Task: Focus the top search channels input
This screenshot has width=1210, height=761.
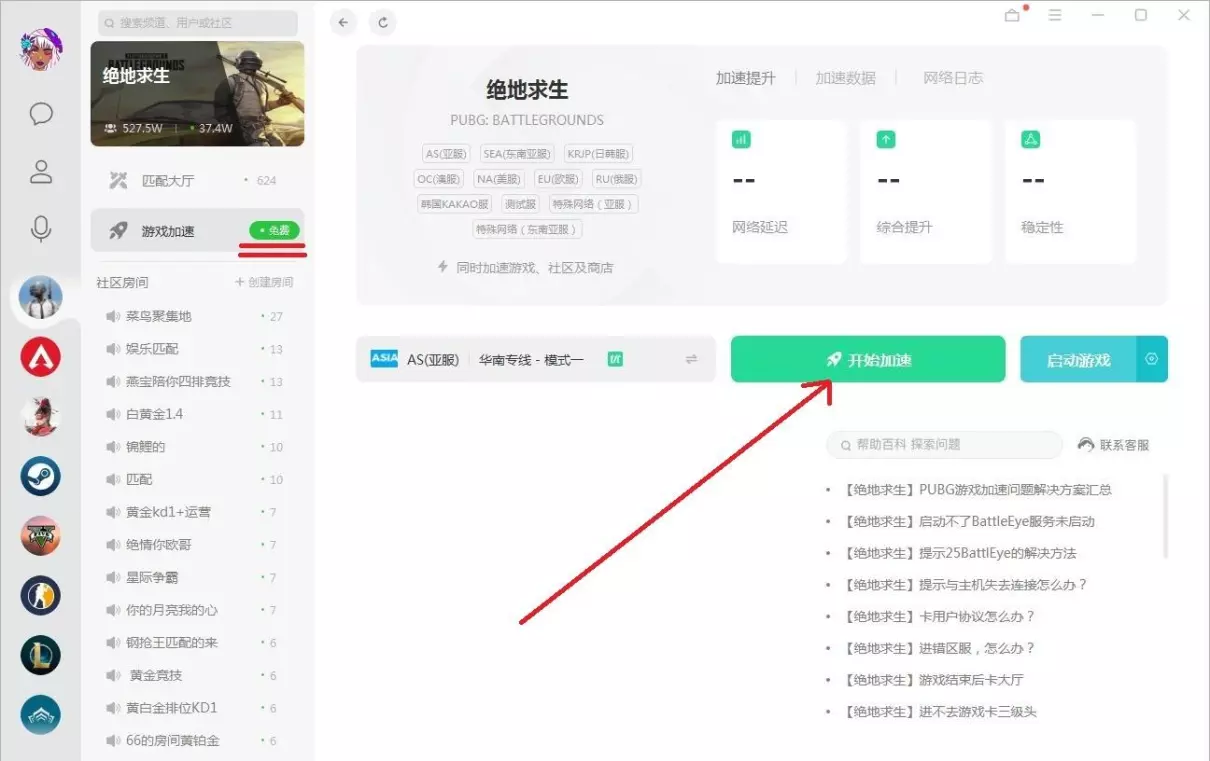Action: pos(198,22)
